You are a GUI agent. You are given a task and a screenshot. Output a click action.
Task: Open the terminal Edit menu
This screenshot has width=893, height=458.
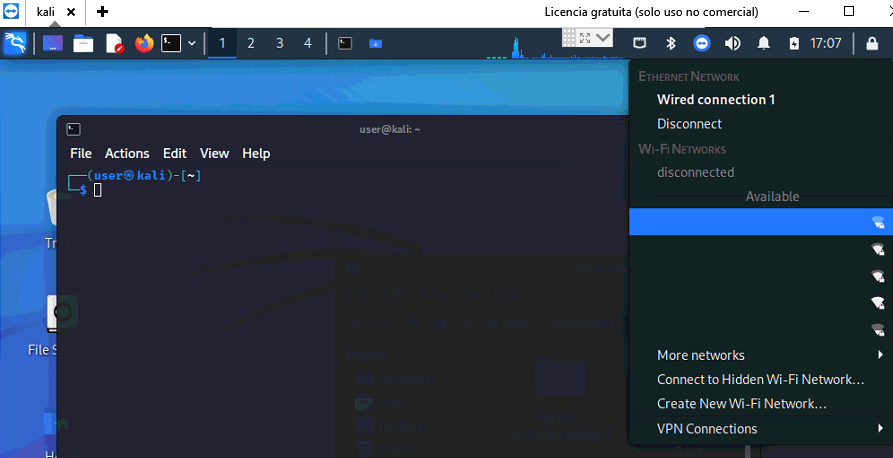pos(174,153)
